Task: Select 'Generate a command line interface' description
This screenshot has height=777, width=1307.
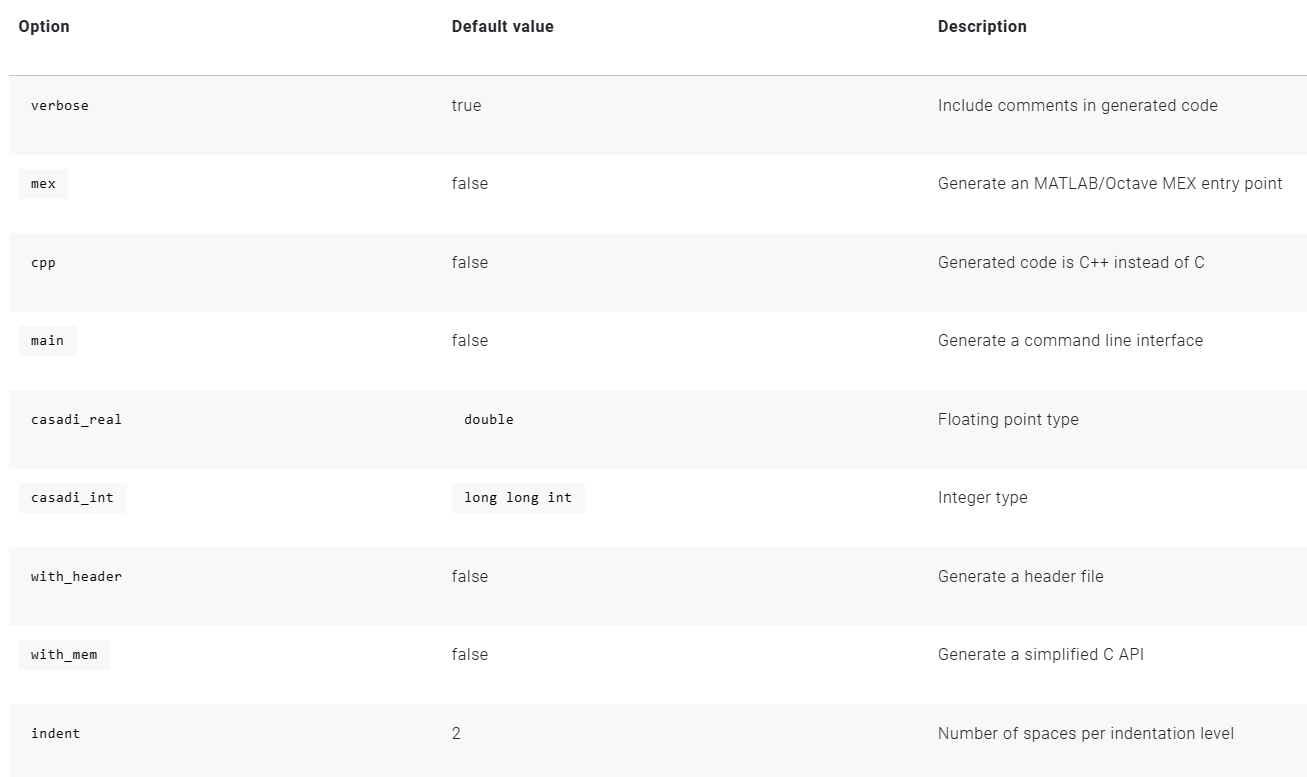Action: coord(1070,341)
